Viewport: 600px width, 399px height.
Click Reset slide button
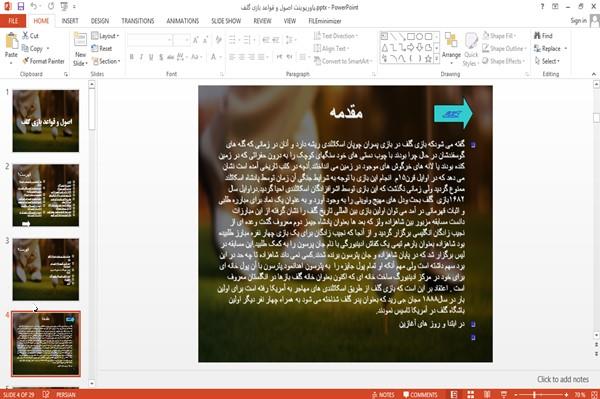[102, 48]
